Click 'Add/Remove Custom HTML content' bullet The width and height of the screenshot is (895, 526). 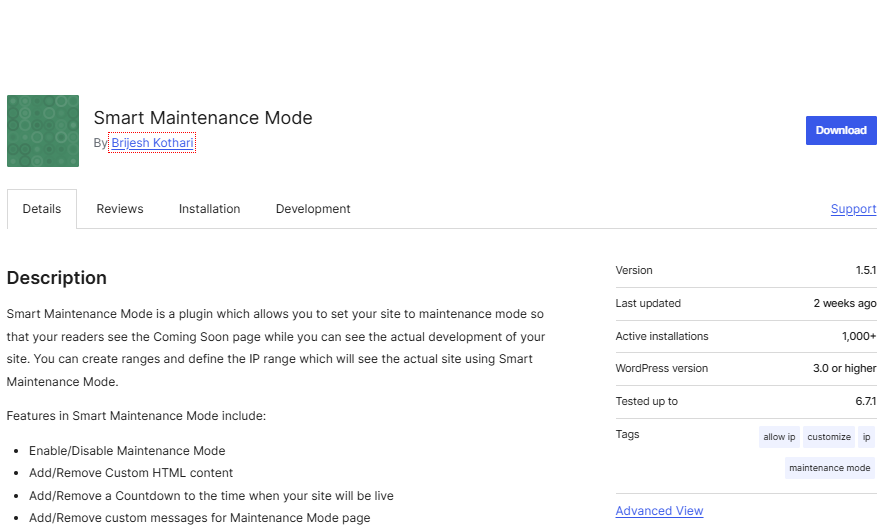(x=131, y=473)
